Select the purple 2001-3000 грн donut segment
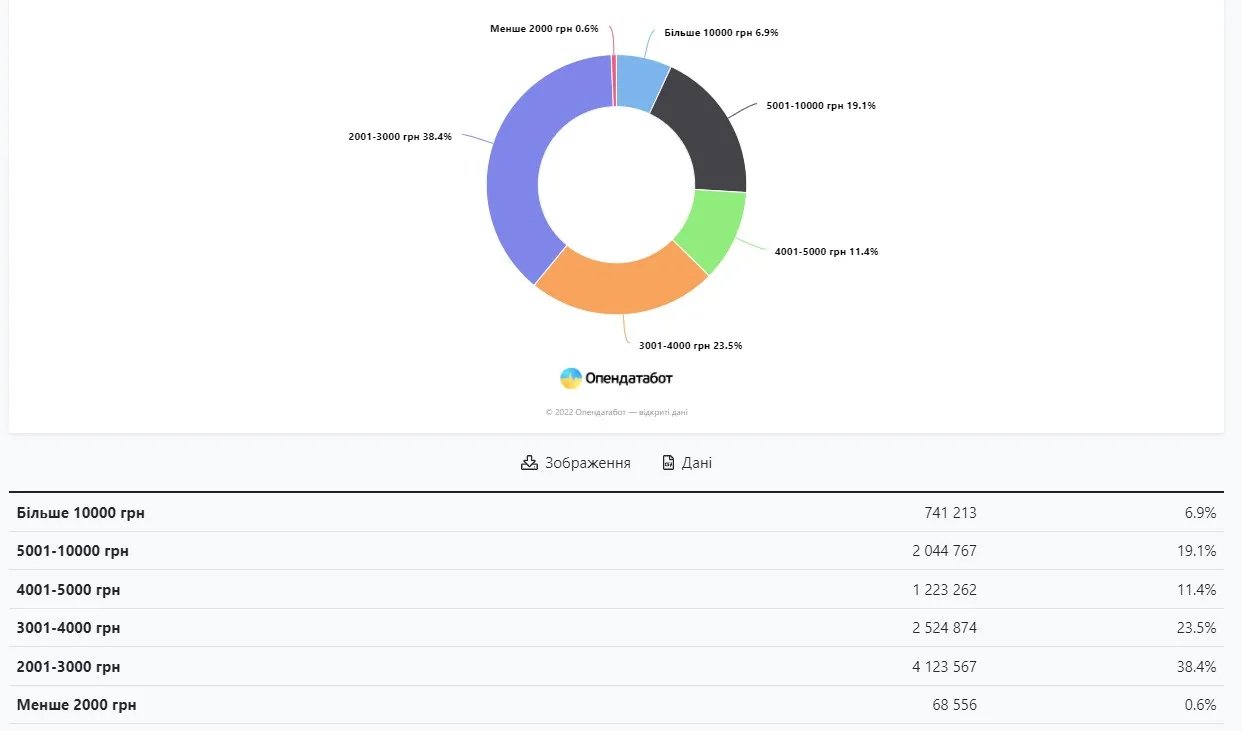1242x731 pixels. [514, 180]
